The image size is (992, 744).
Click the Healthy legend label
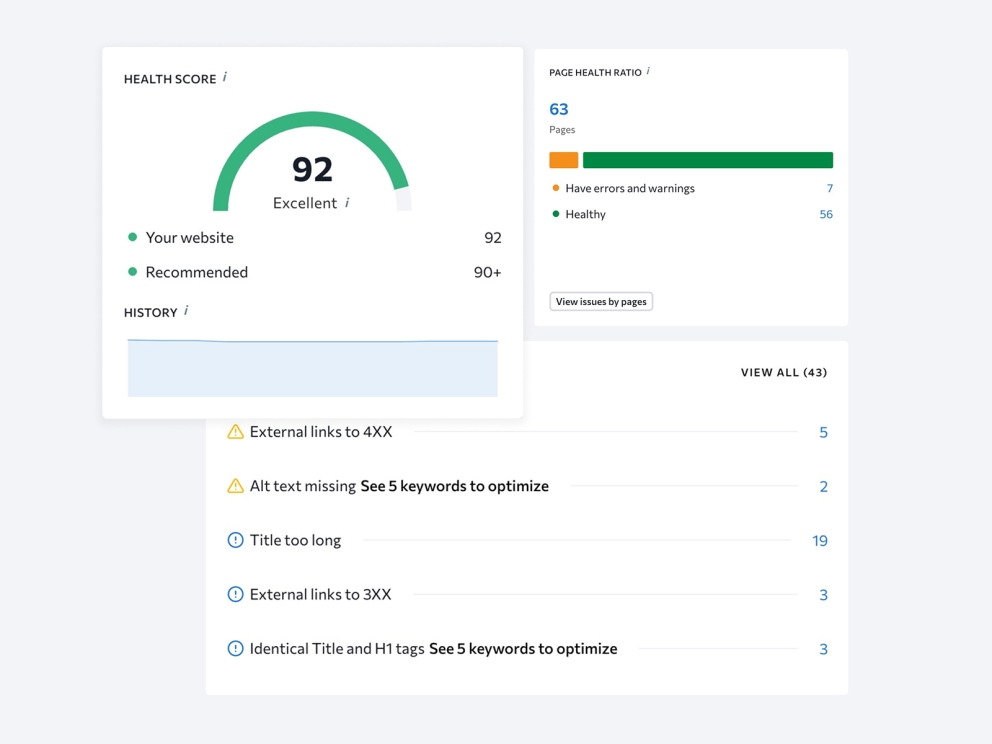(585, 214)
